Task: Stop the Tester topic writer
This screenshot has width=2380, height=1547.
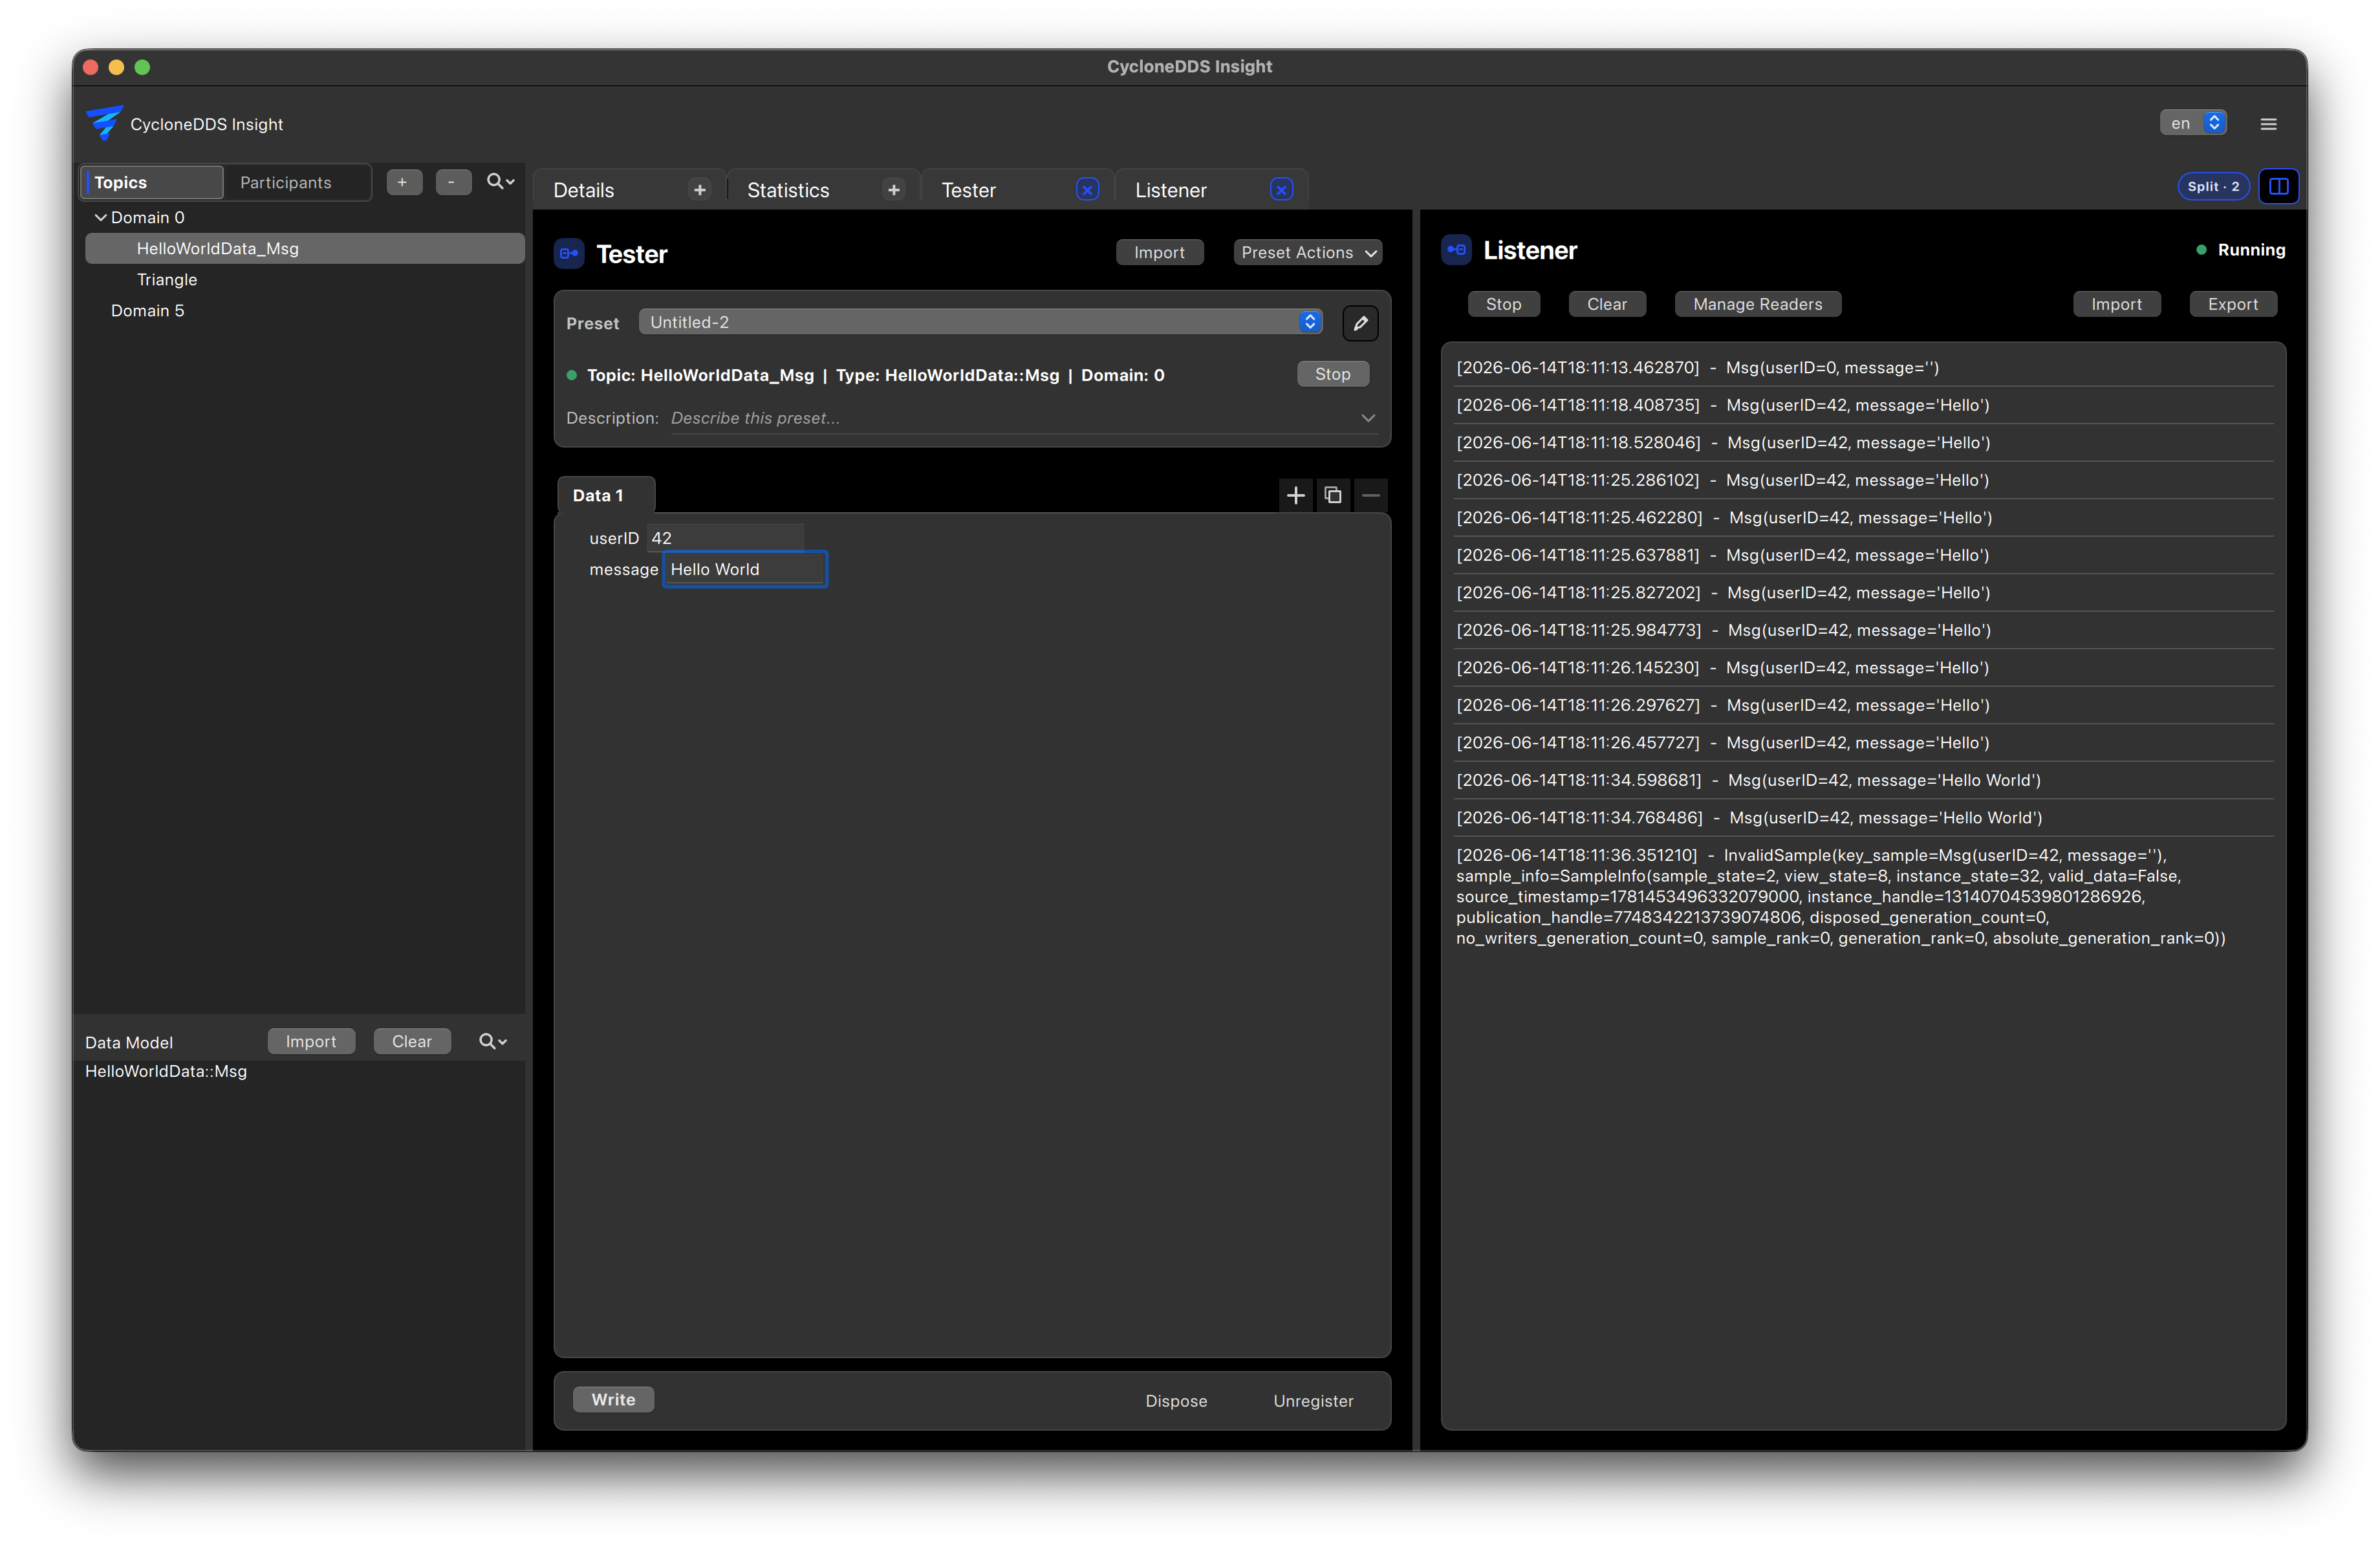Action: tap(1332, 373)
